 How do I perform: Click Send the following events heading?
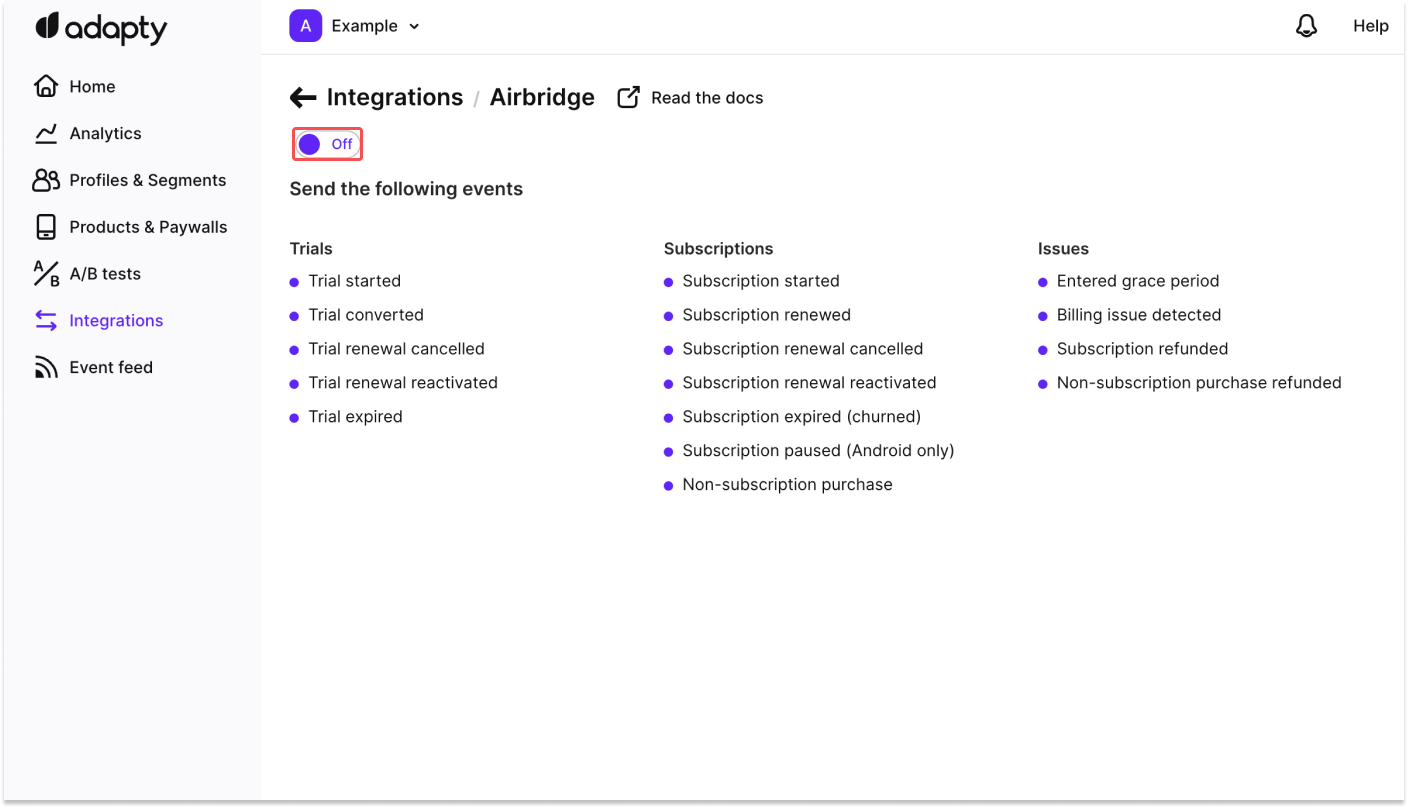coord(406,189)
